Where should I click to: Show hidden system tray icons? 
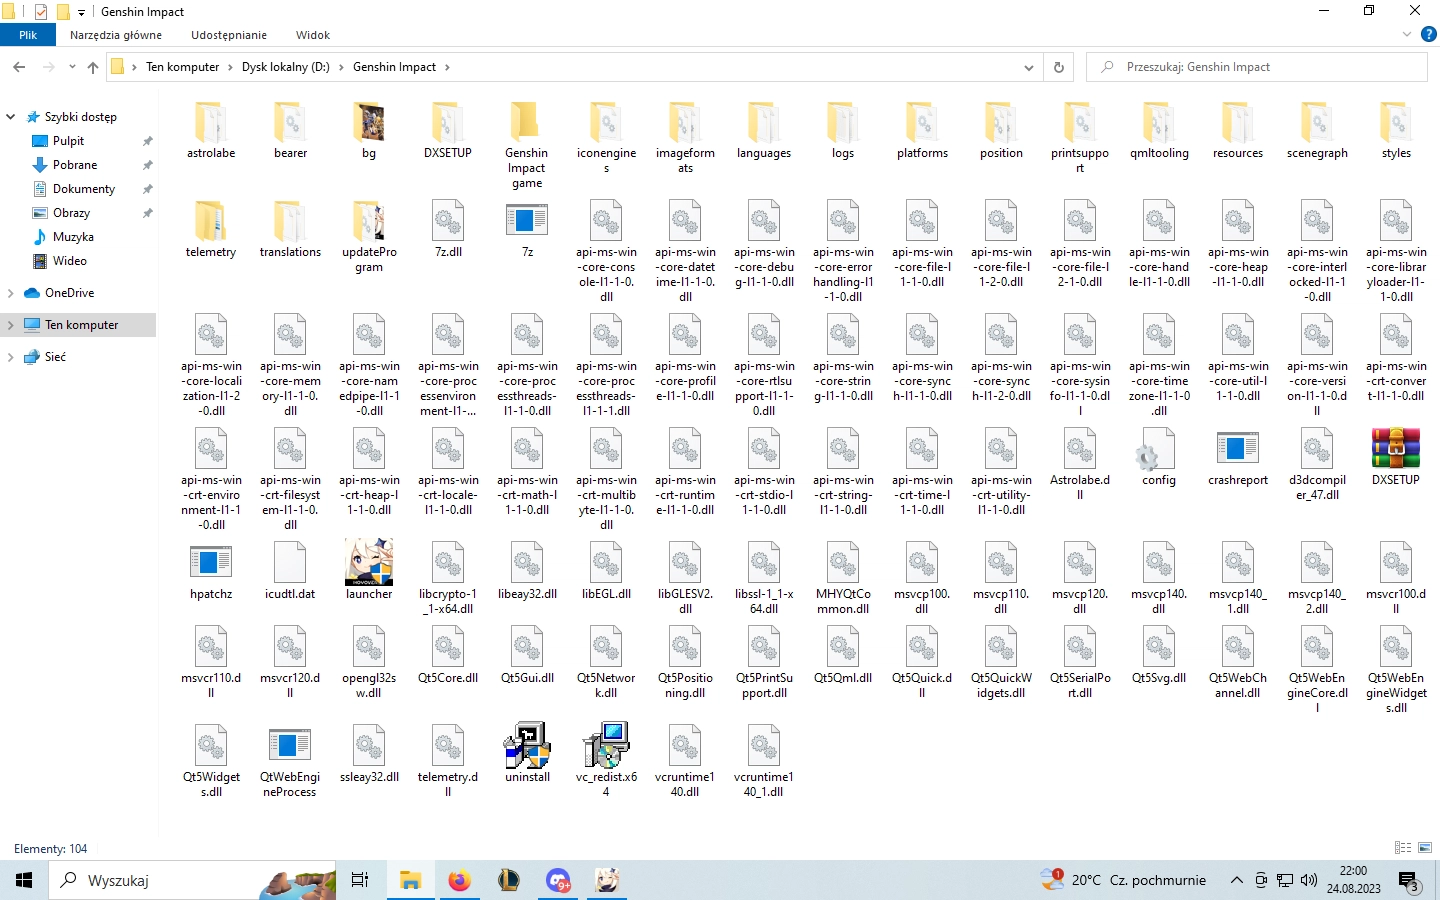(x=1236, y=880)
